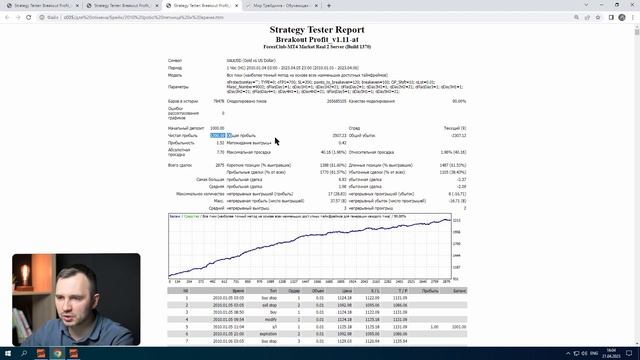
Task: Switch to the leftmost Strategy Tester tab
Action: [x=42, y=6]
